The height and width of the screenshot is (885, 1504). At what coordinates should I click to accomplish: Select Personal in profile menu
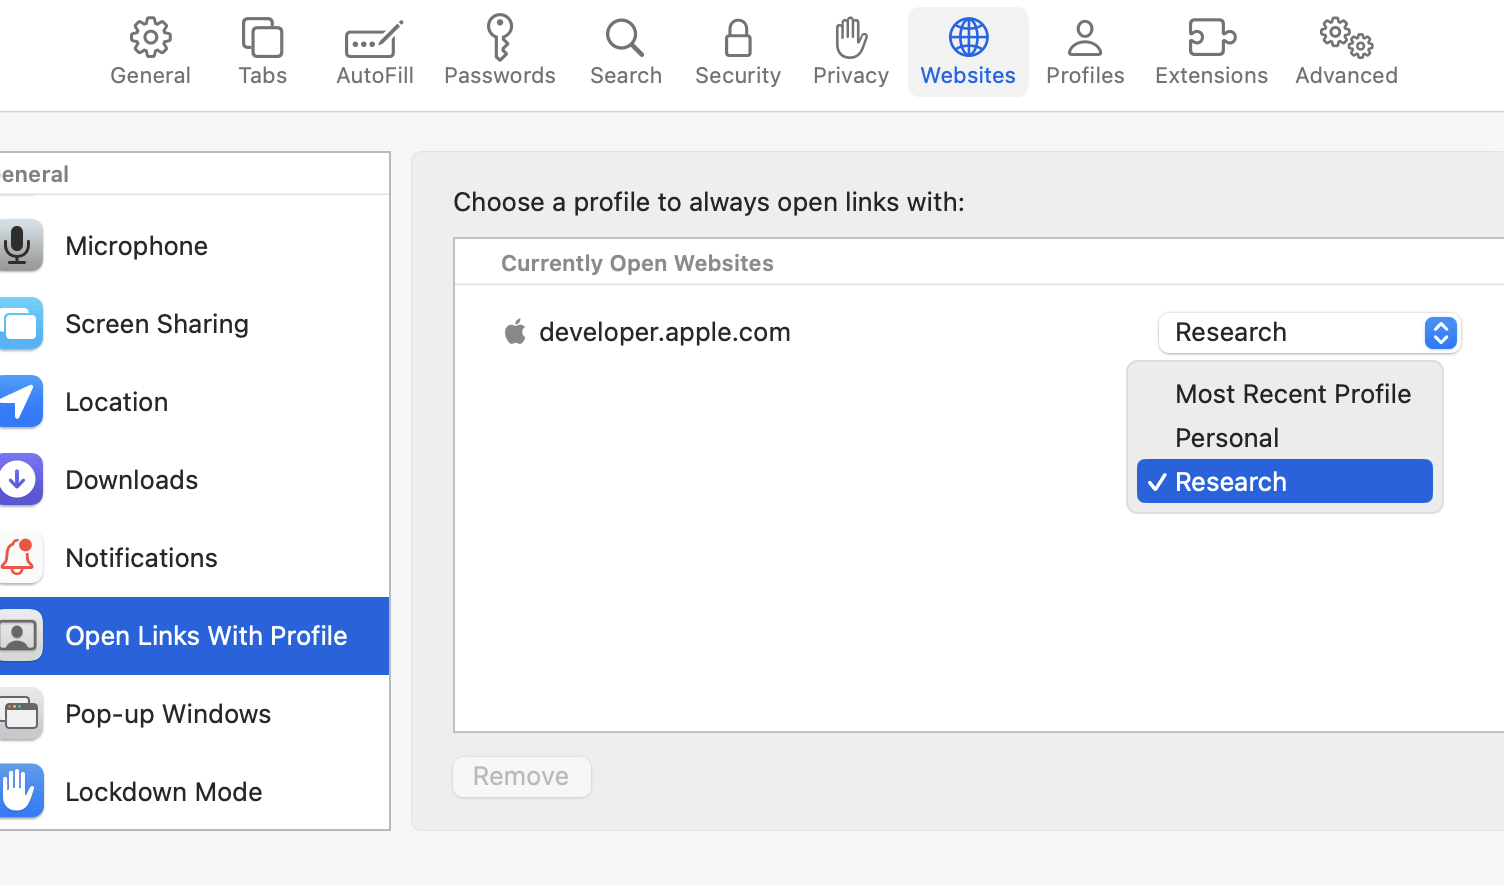1285,438
